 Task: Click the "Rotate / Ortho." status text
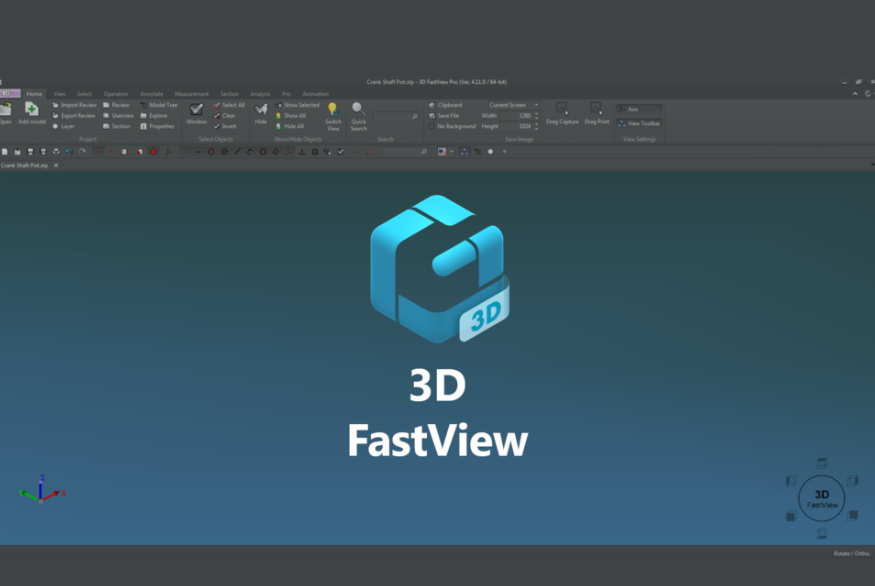tap(852, 554)
